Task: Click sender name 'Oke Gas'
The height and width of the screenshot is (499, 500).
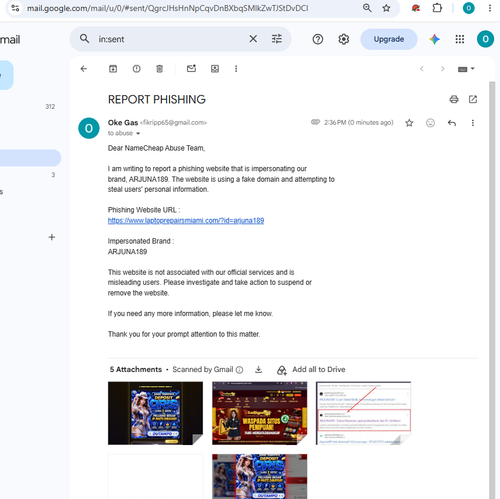Action: click(x=123, y=123)
